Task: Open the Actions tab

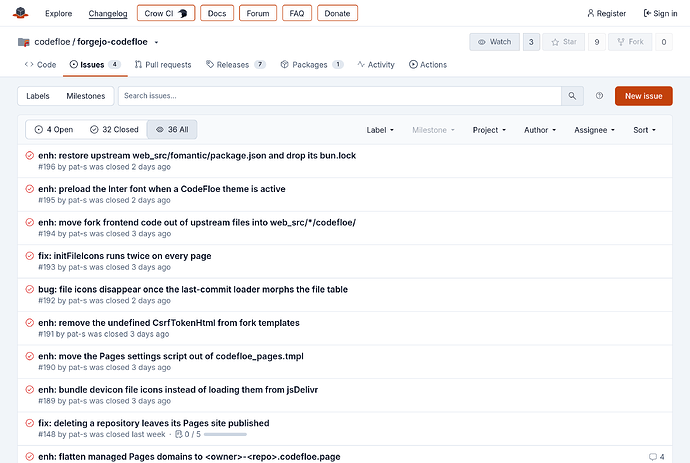Action: 428,65
